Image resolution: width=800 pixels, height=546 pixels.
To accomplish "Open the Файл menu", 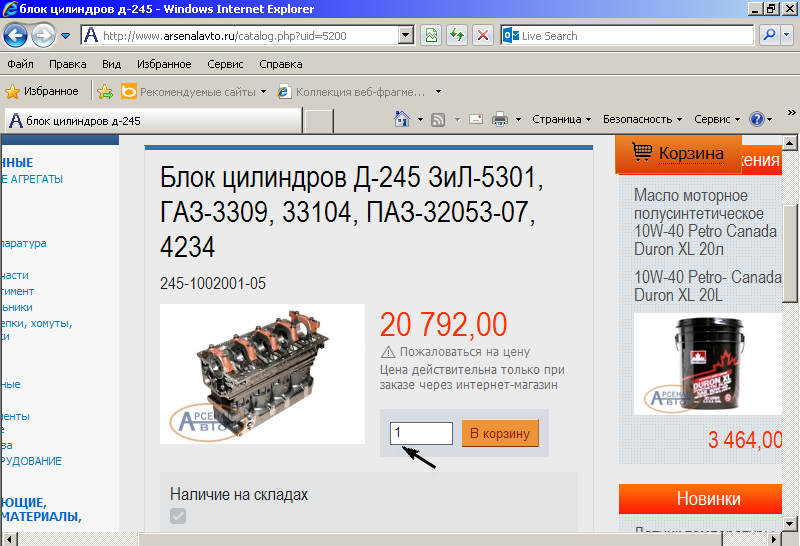I will 20,64.
